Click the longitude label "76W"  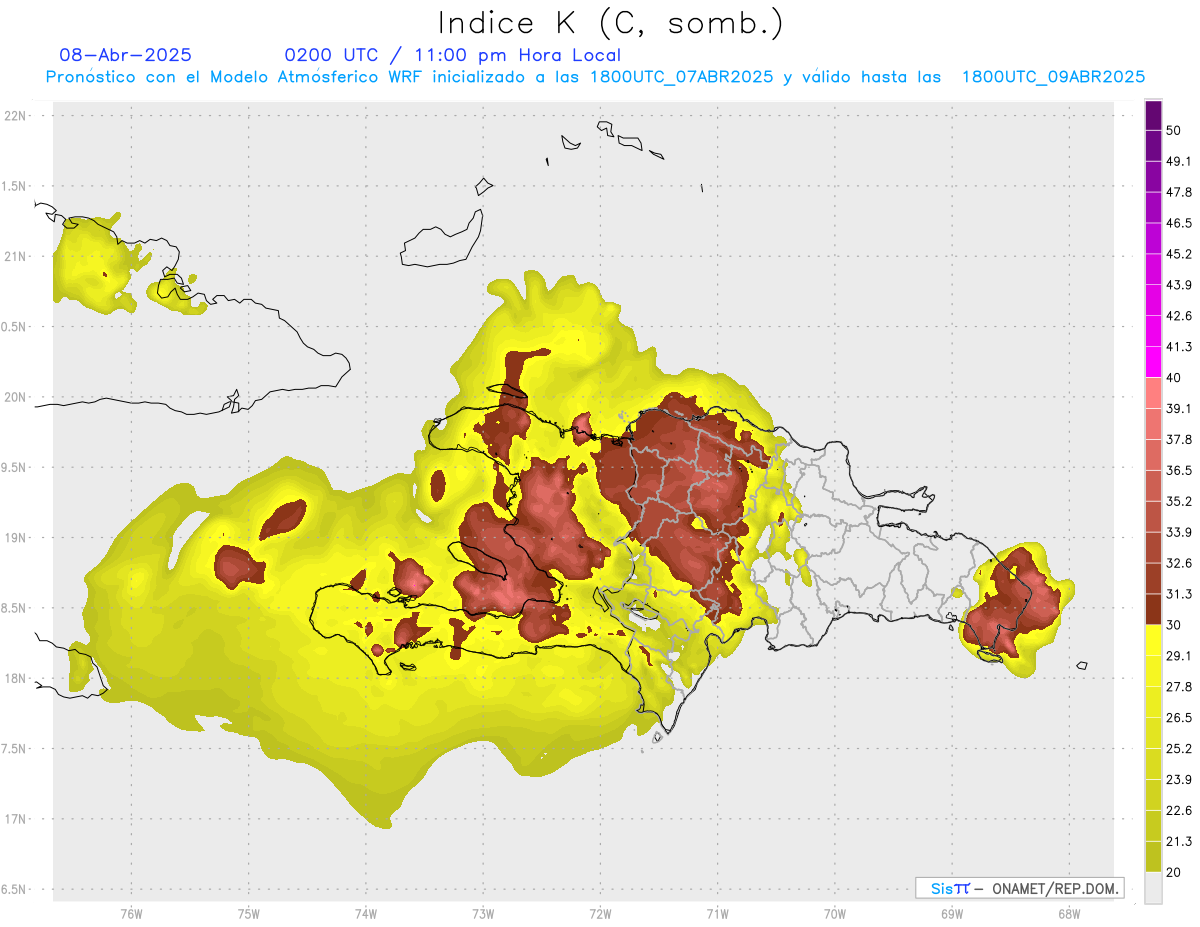(x=131, y=914)
